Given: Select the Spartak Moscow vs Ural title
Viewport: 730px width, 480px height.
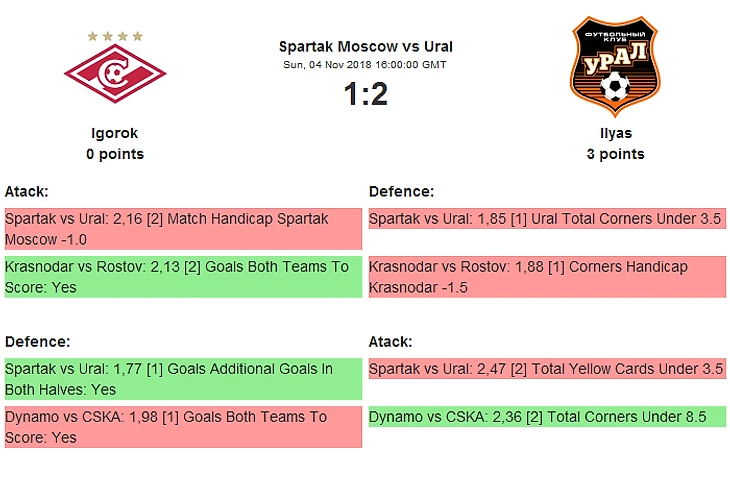Looking at the screenshot, I should [x=365, y=47].
